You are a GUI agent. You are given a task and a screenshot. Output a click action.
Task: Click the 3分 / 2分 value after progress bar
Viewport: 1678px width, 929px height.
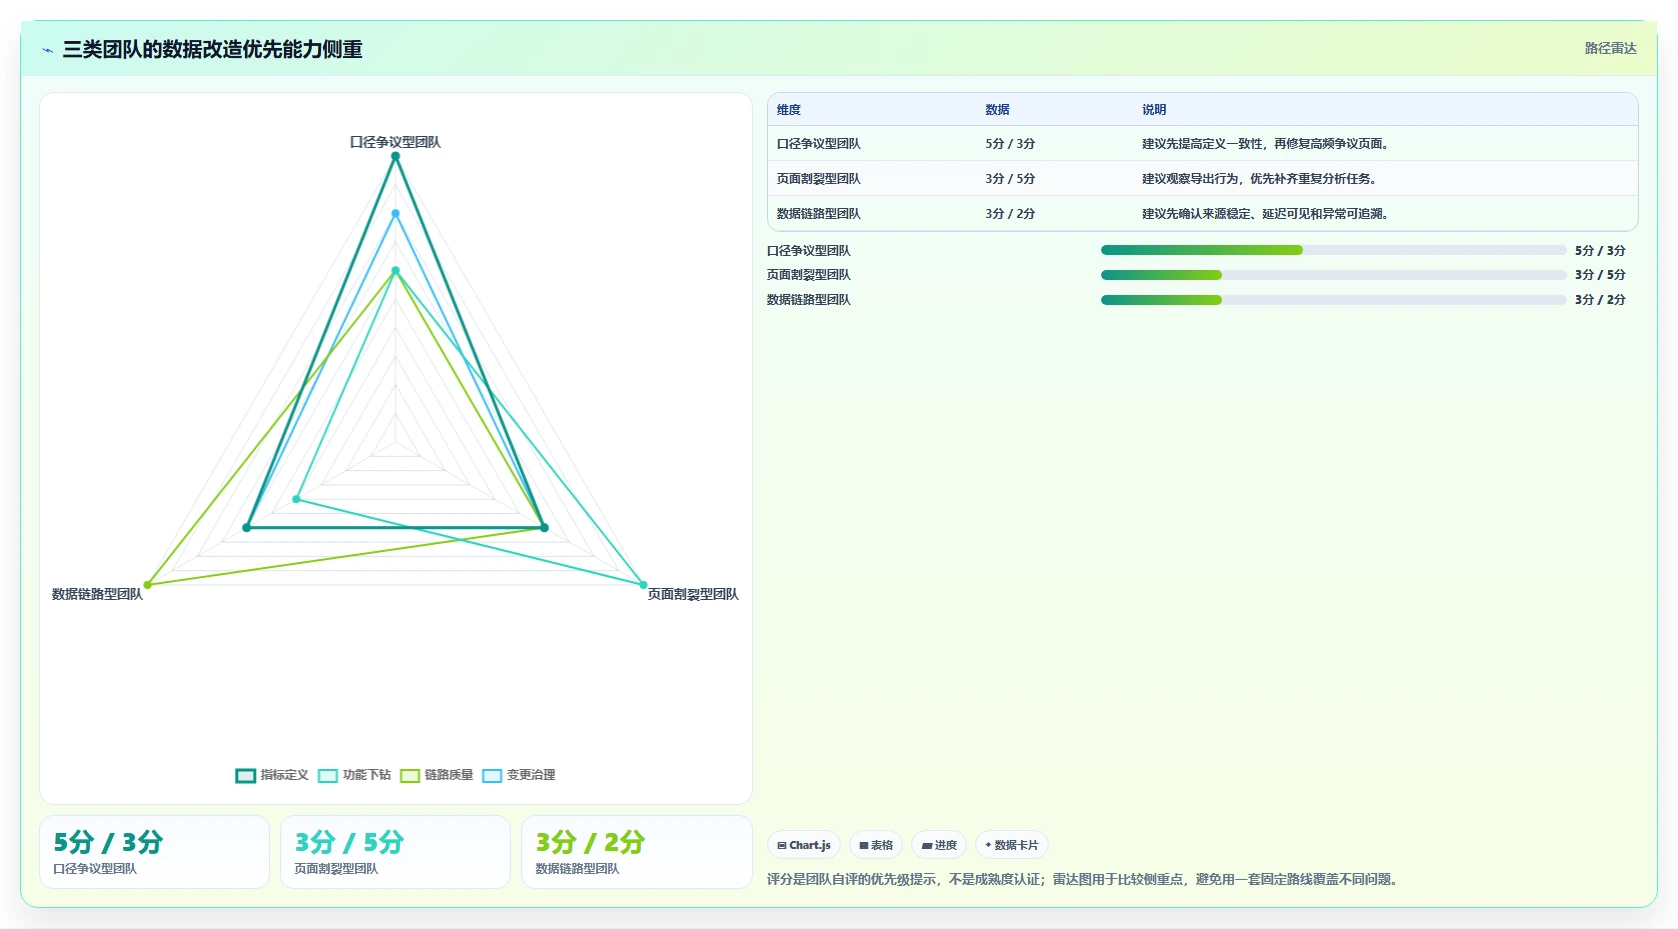click(x=1600, y=300)
